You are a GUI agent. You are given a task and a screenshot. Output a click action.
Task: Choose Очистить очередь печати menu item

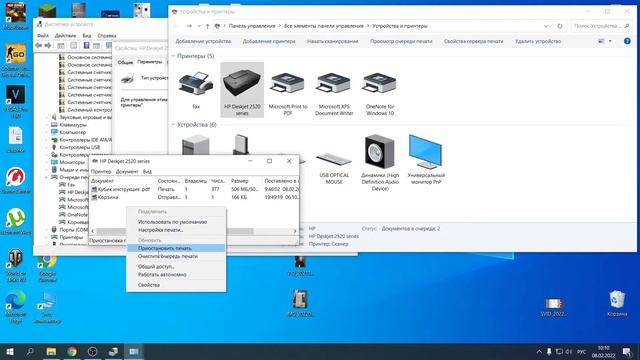coord(176,256)
